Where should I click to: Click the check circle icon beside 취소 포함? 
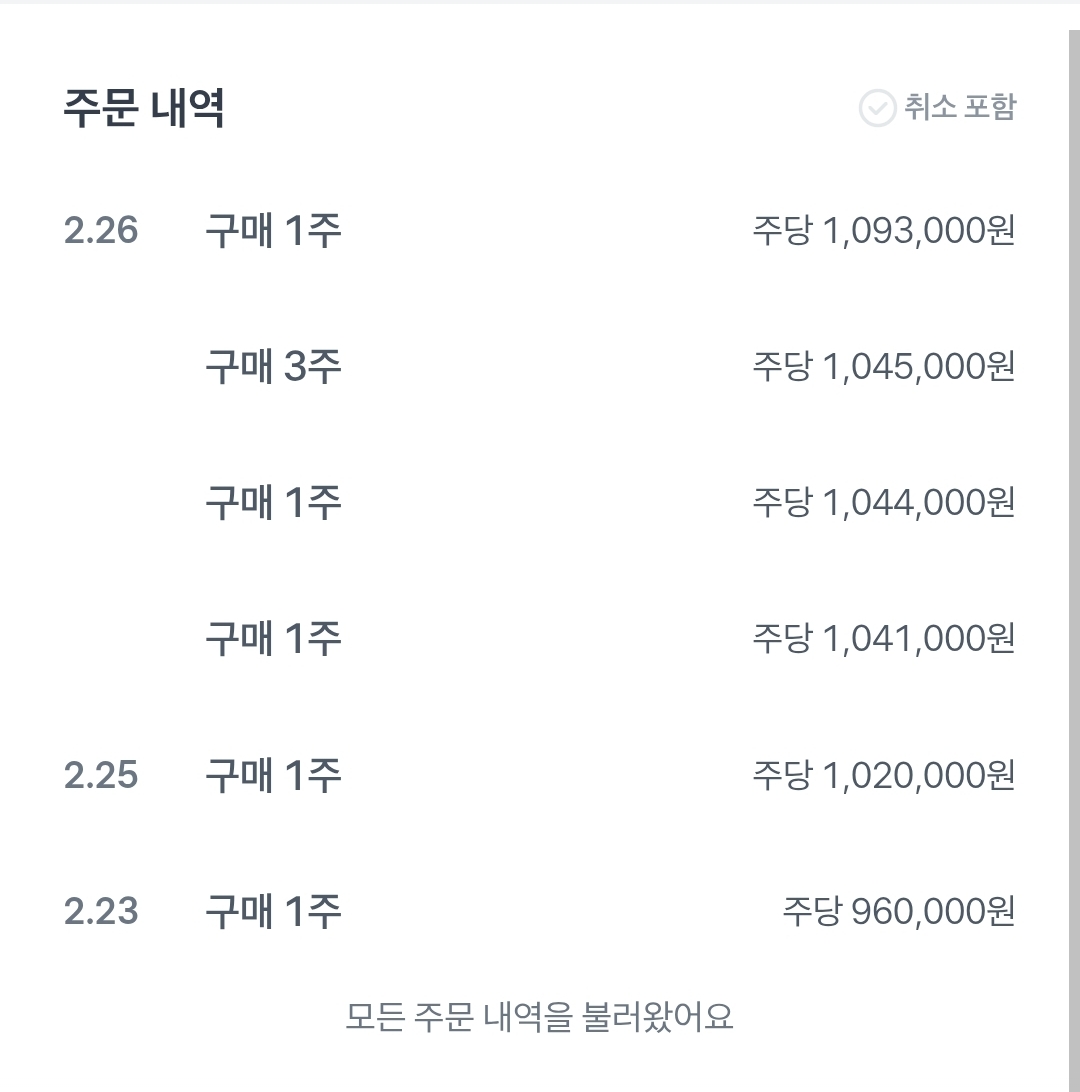tap(877, 108)
